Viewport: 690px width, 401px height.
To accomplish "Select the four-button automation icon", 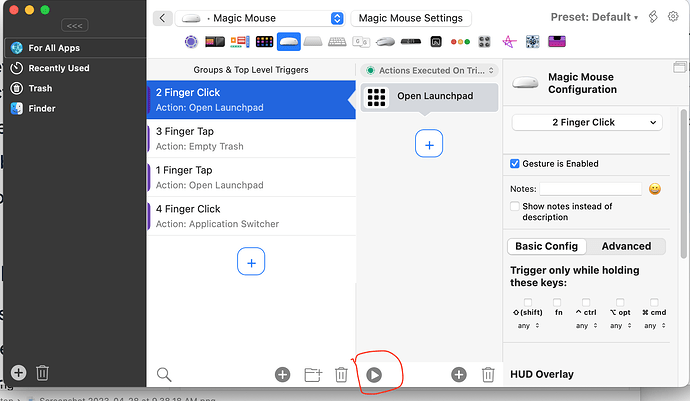I will coord(484,42).
